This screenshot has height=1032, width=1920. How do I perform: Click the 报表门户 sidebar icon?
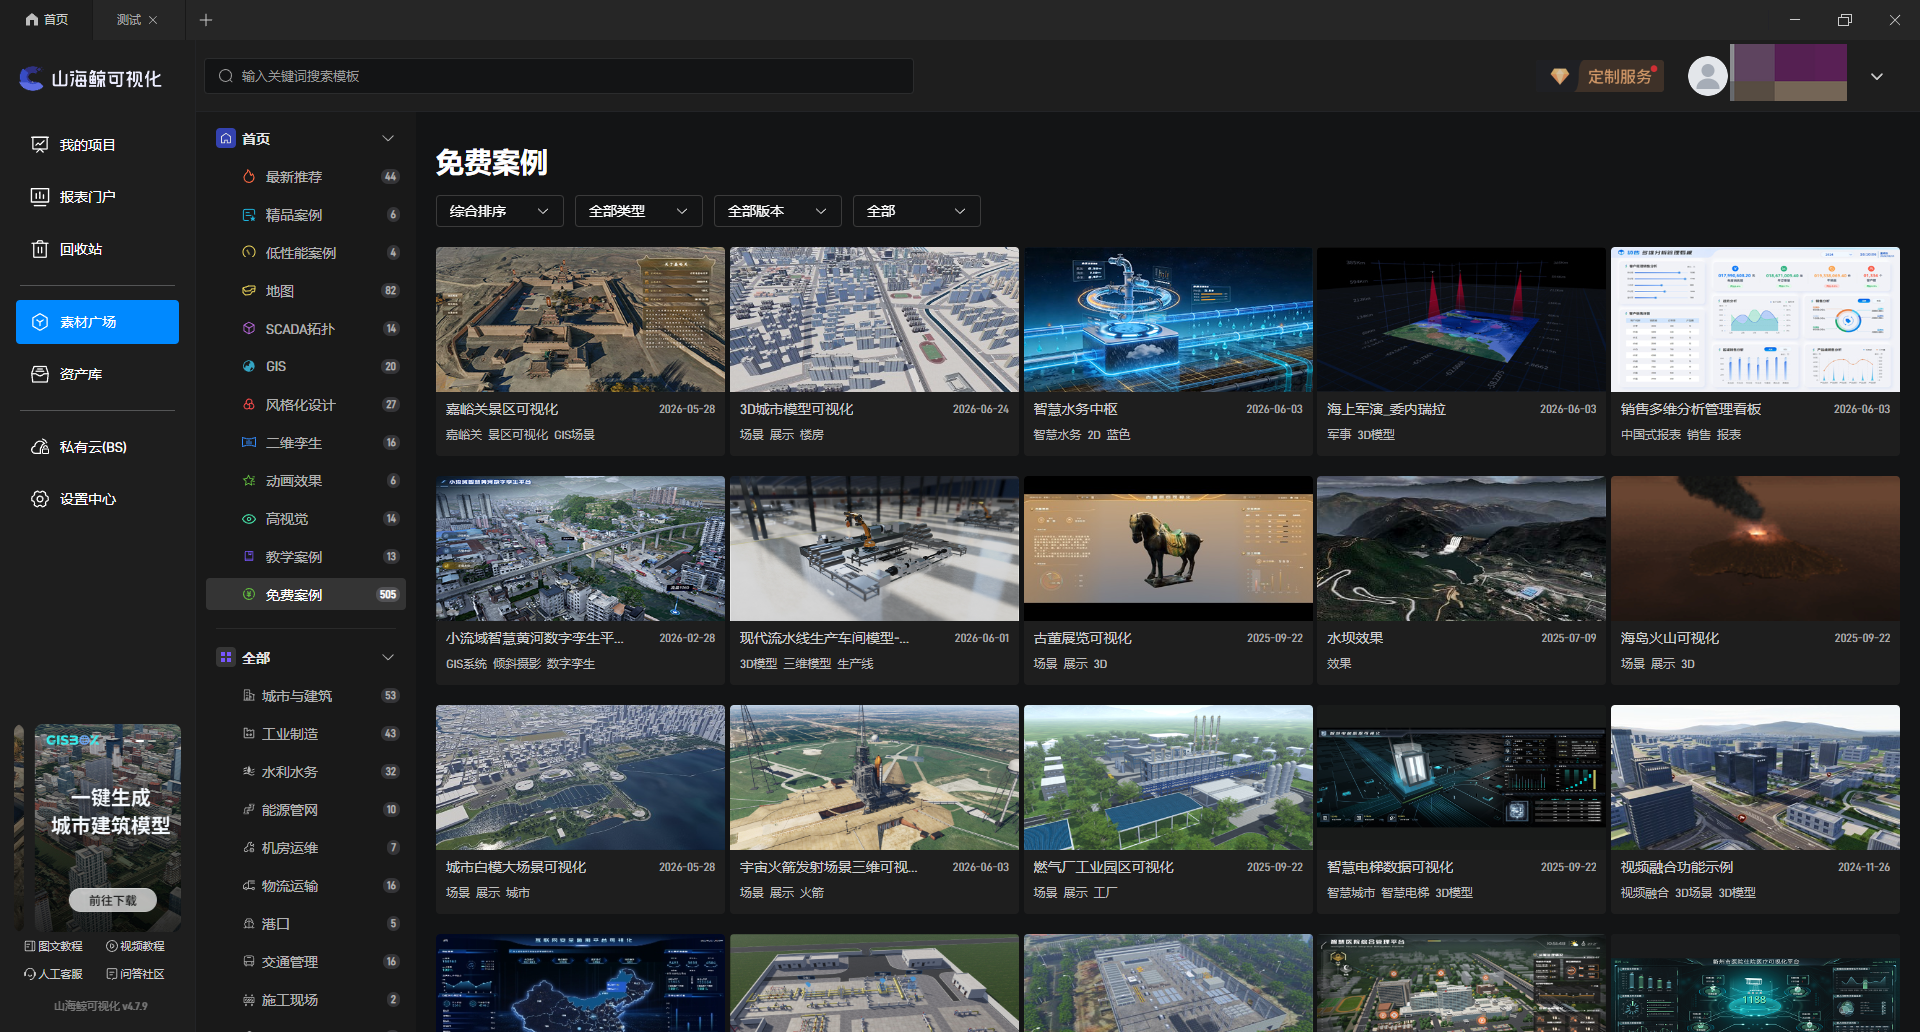[40, 197]
